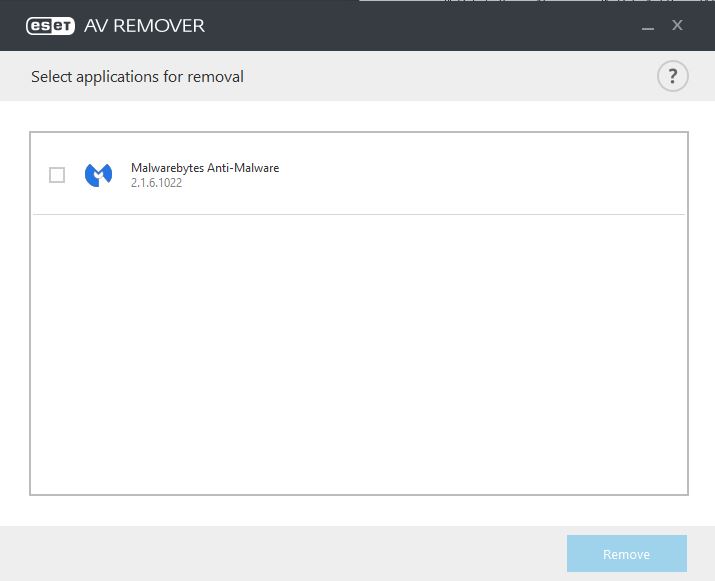This screenshot has height=581, width=715.
Task: Select the Malwarebytes Anti-Malware name text
Action: pos(205,168)
